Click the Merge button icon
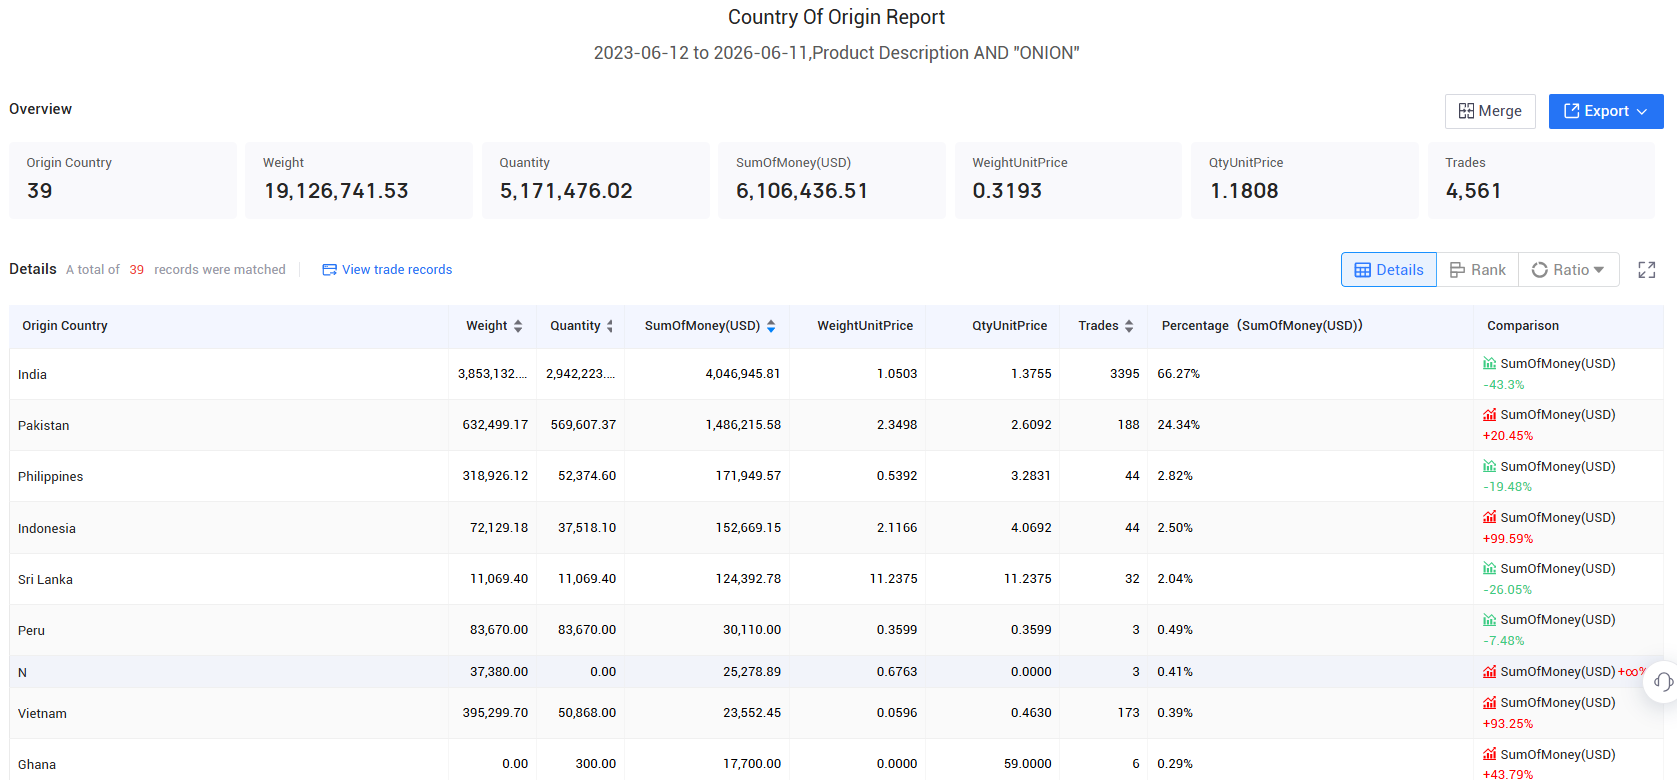 tap(1466, 111)
